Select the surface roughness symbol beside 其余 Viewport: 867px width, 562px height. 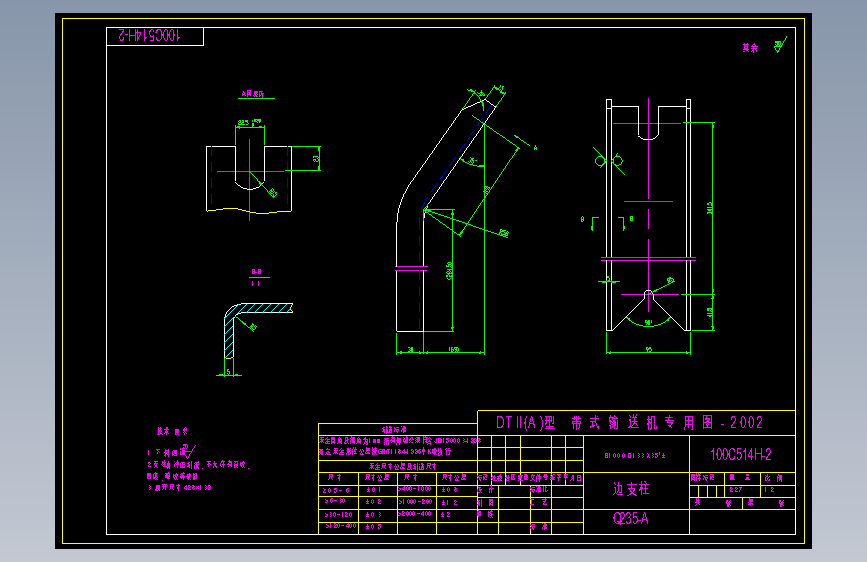tap(780, 45)
